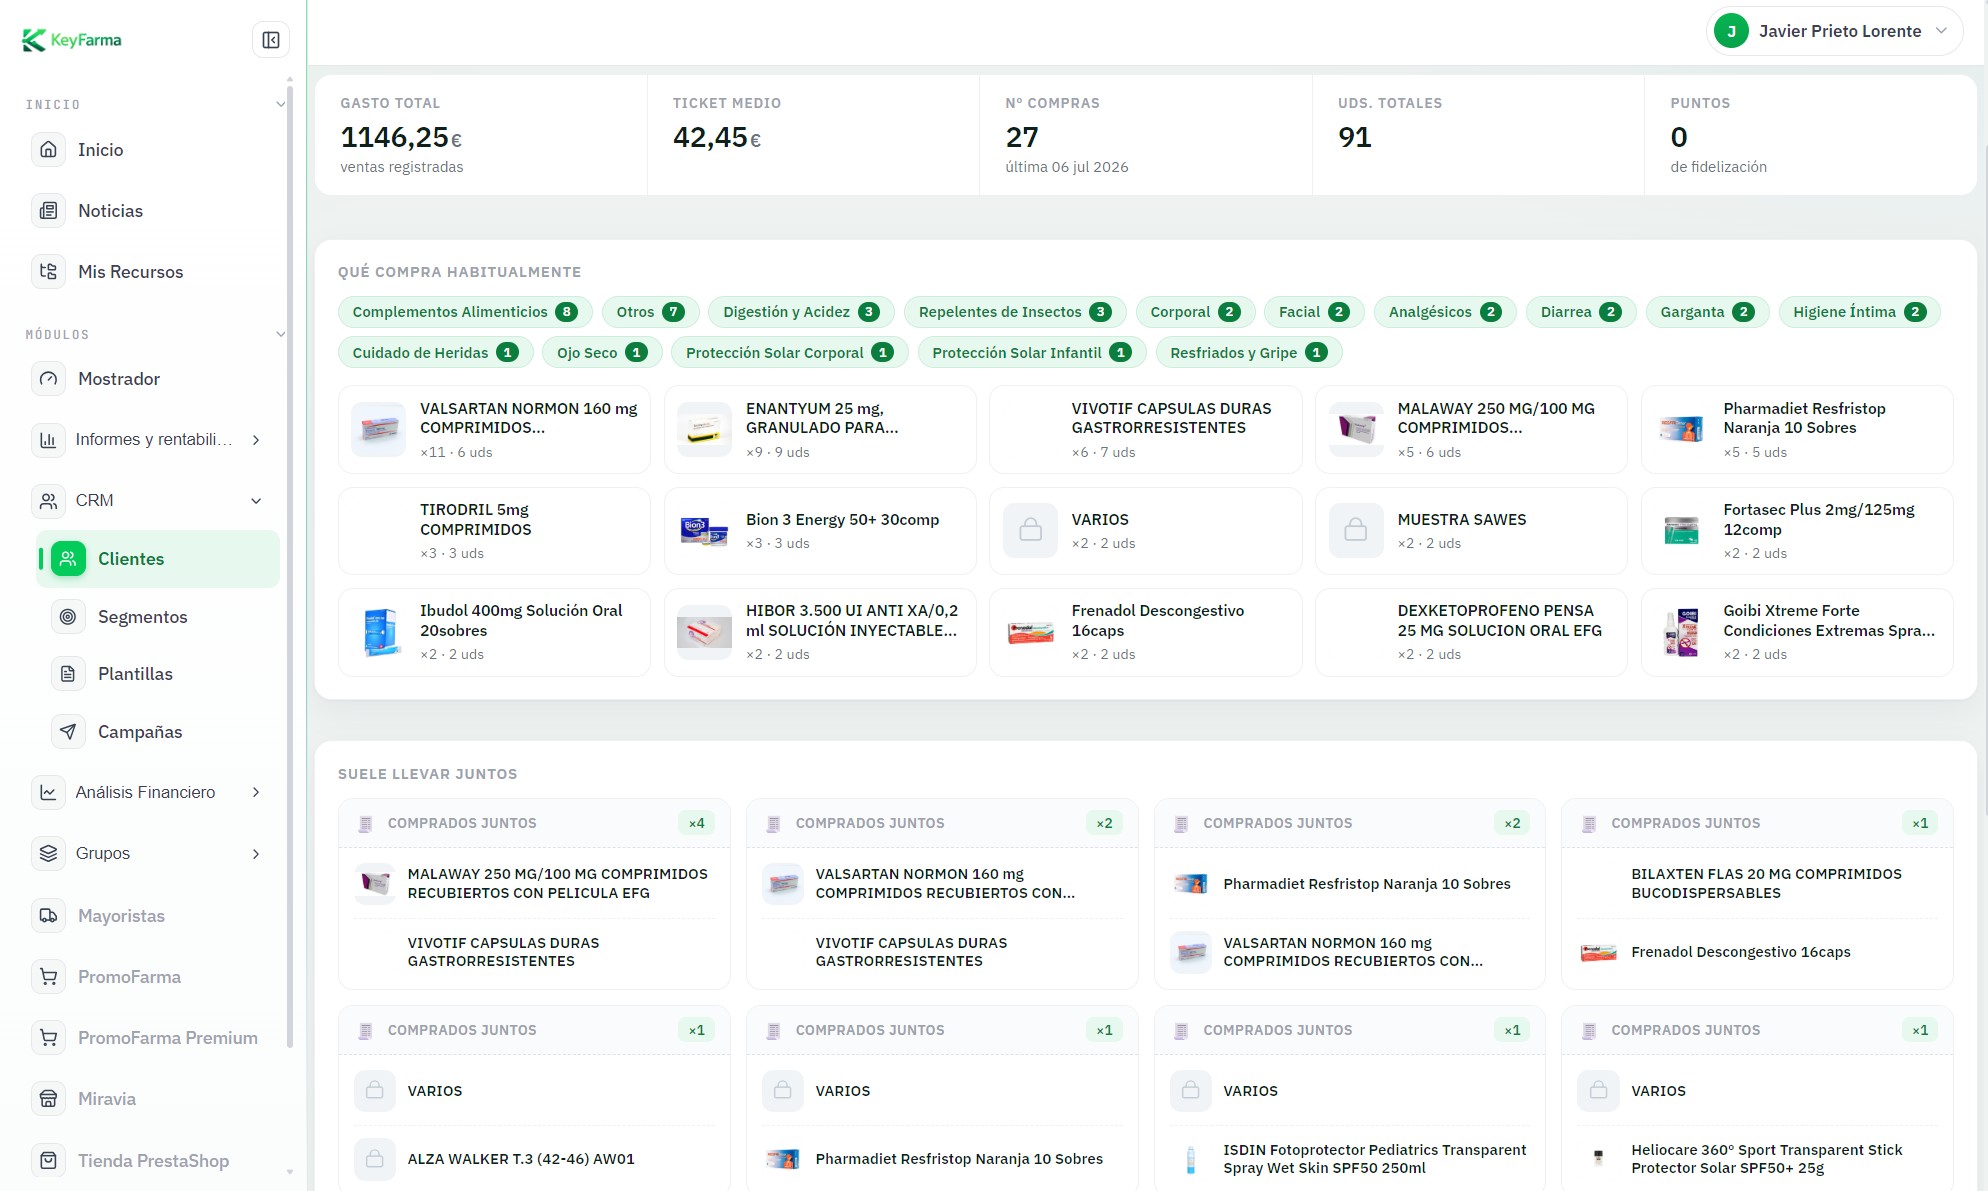
Task: Open Goibi Xtreme Forte product thumbnail
Action: click(1682, 632)
